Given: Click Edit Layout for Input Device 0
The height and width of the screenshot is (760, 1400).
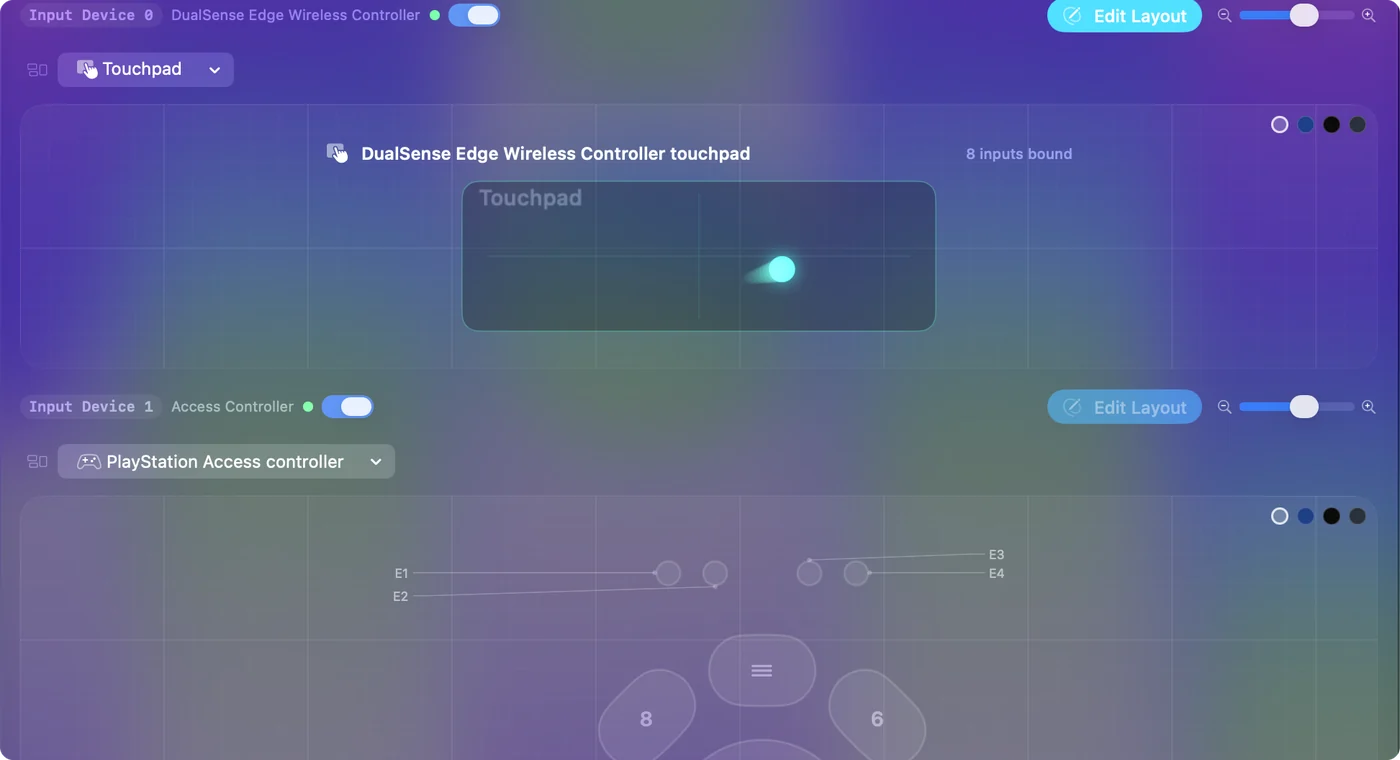Looking at the screenshot, I should (1124, 16).
